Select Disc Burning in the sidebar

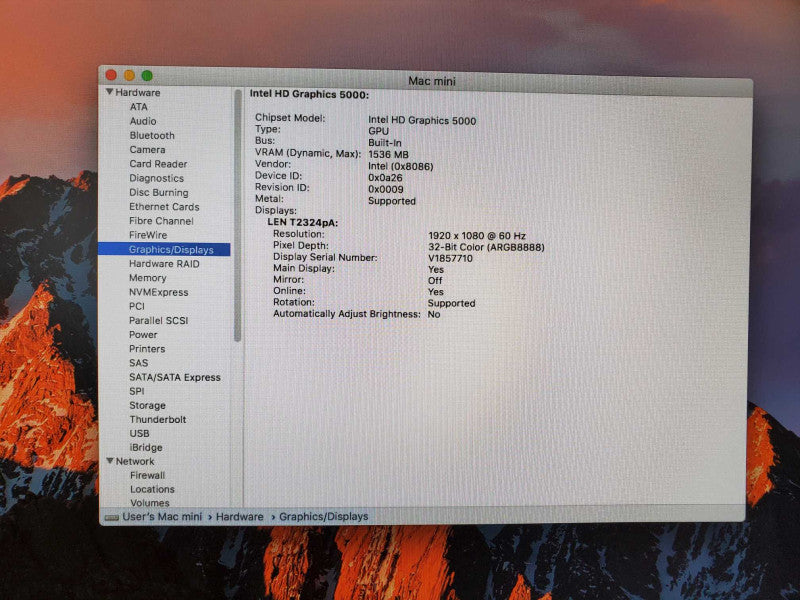coord(159,192)
